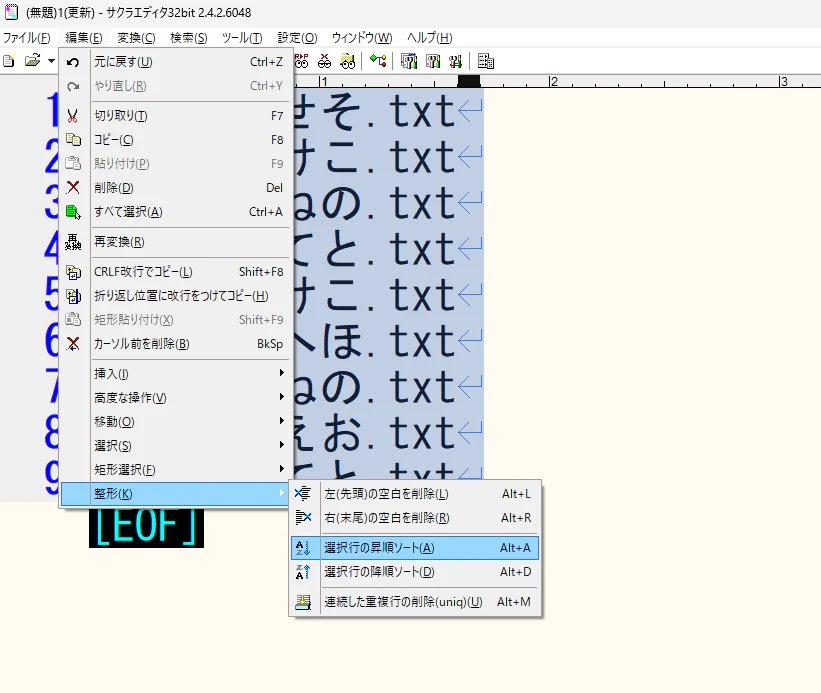Click the Grep folder binoculars icon

(348, 61)
